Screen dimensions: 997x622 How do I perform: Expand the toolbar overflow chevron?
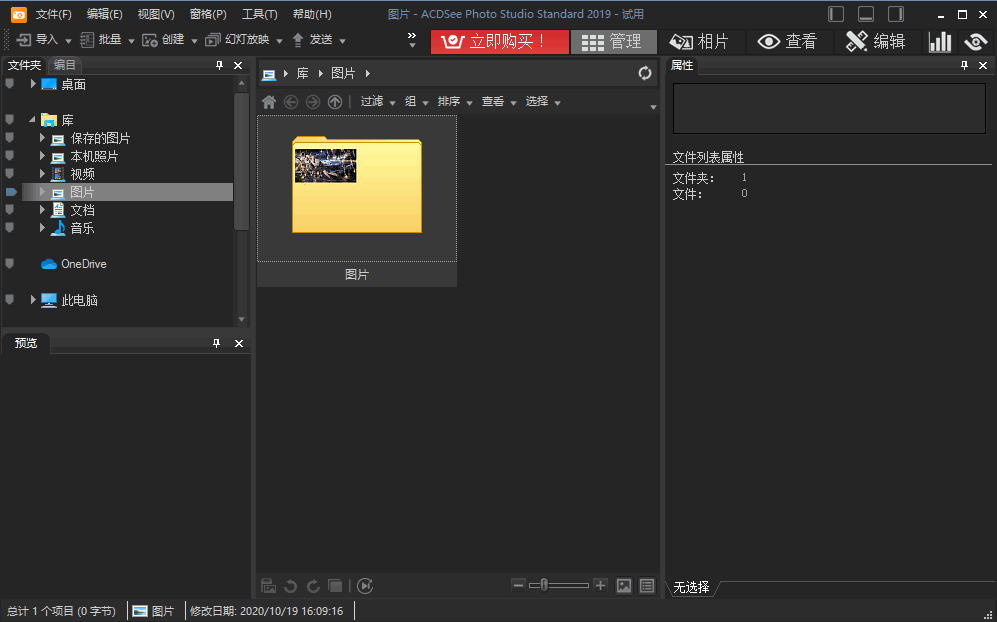[x=412, y=40]
